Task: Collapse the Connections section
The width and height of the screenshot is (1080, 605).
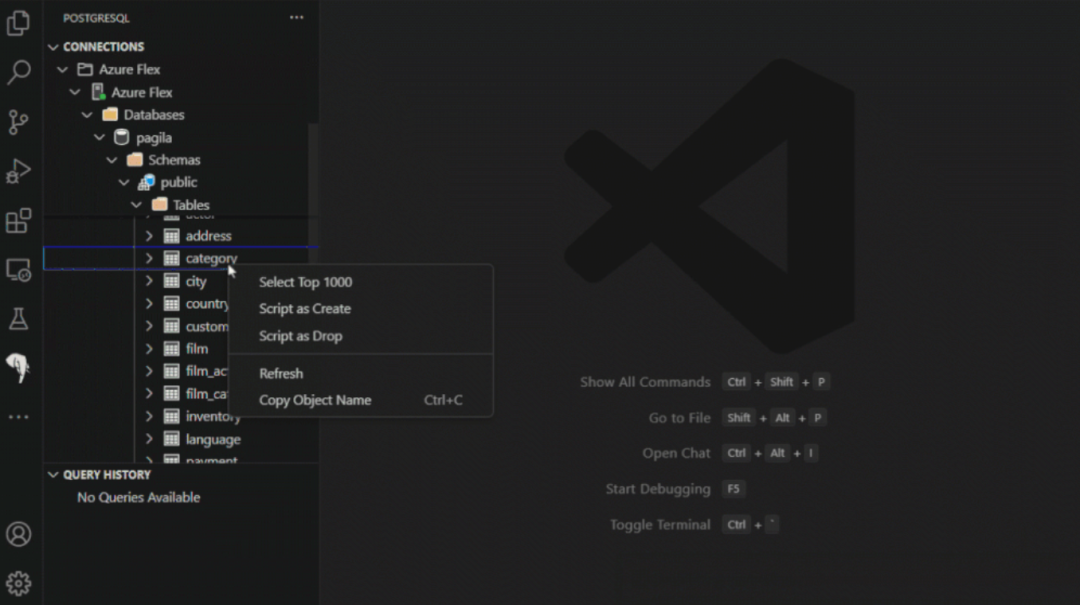Action: [x=53, y=47]
